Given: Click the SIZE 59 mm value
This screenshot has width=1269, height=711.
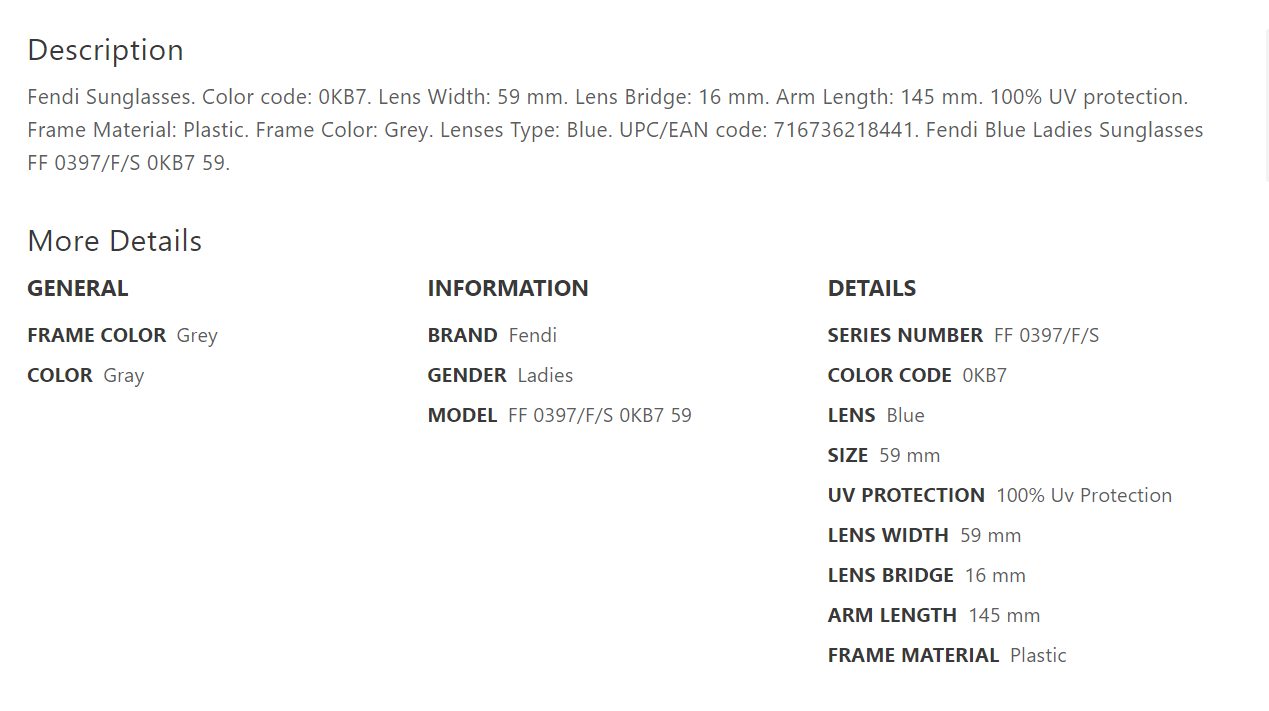Looking at the screenshot, I should (909, 455).
